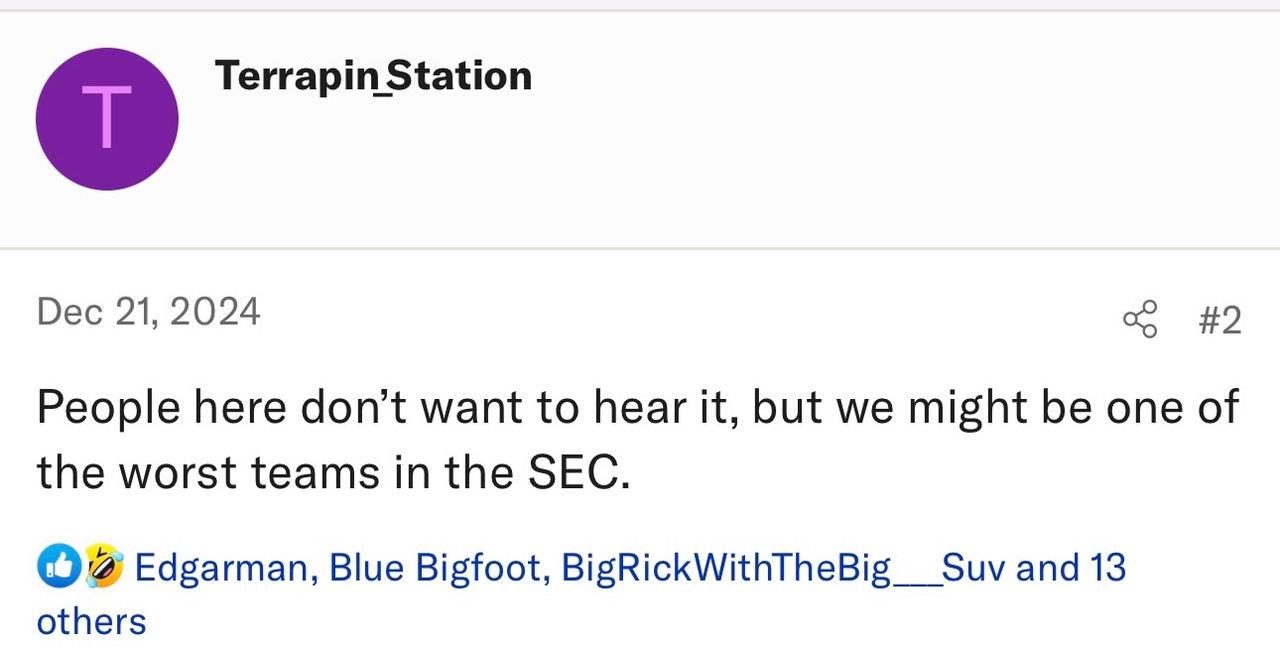Click the blue thumbs-up Like reaction icon

coord(57,567)
